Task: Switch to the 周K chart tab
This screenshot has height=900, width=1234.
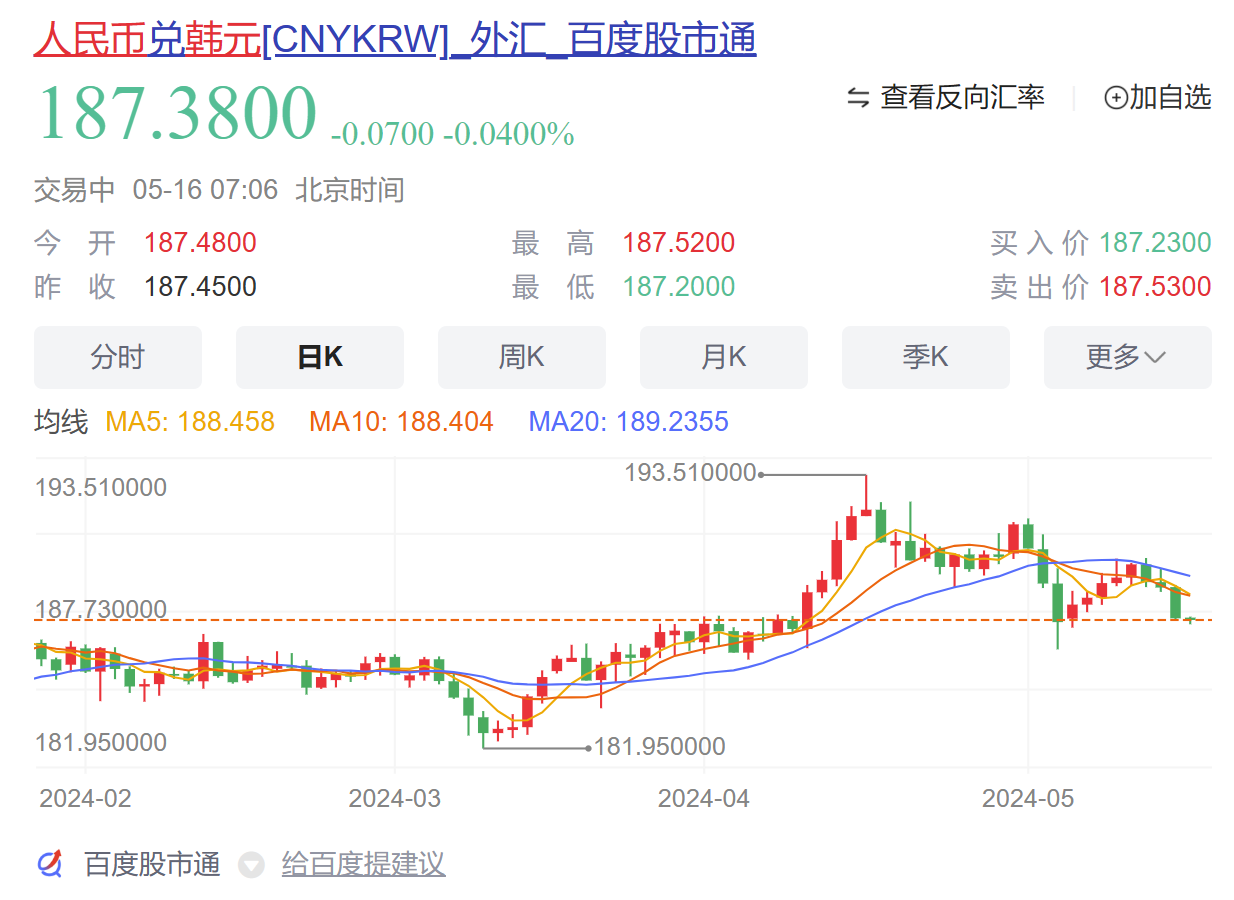Action: pos(522,357)
